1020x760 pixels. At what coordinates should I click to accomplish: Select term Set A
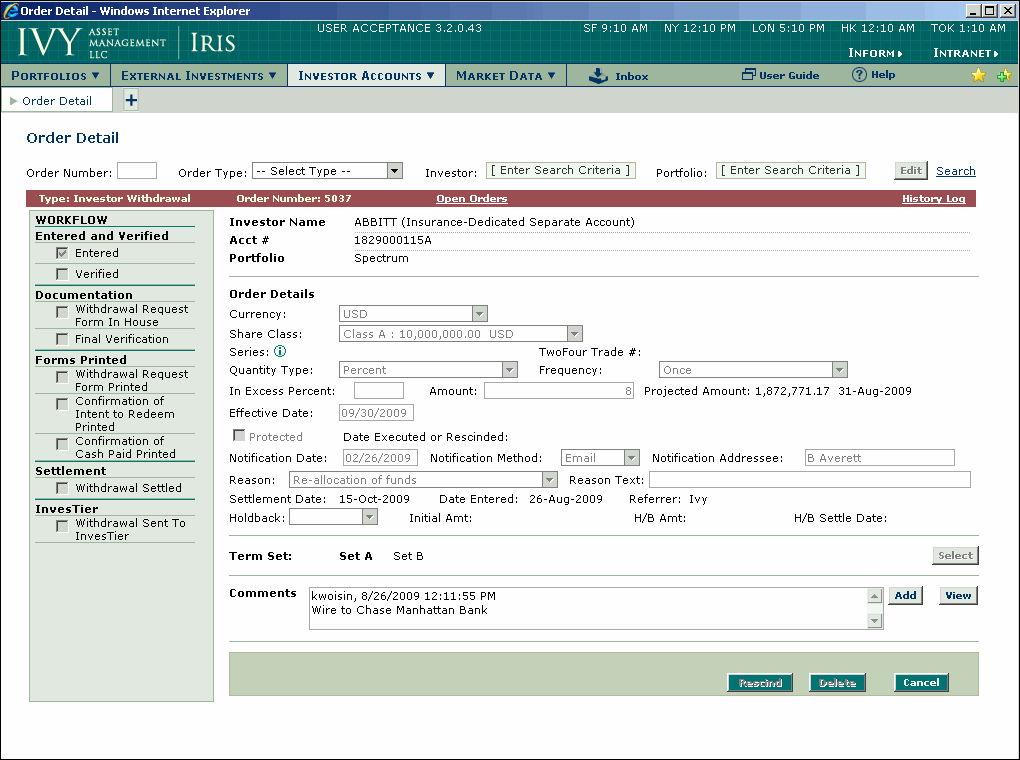(356, 556)
